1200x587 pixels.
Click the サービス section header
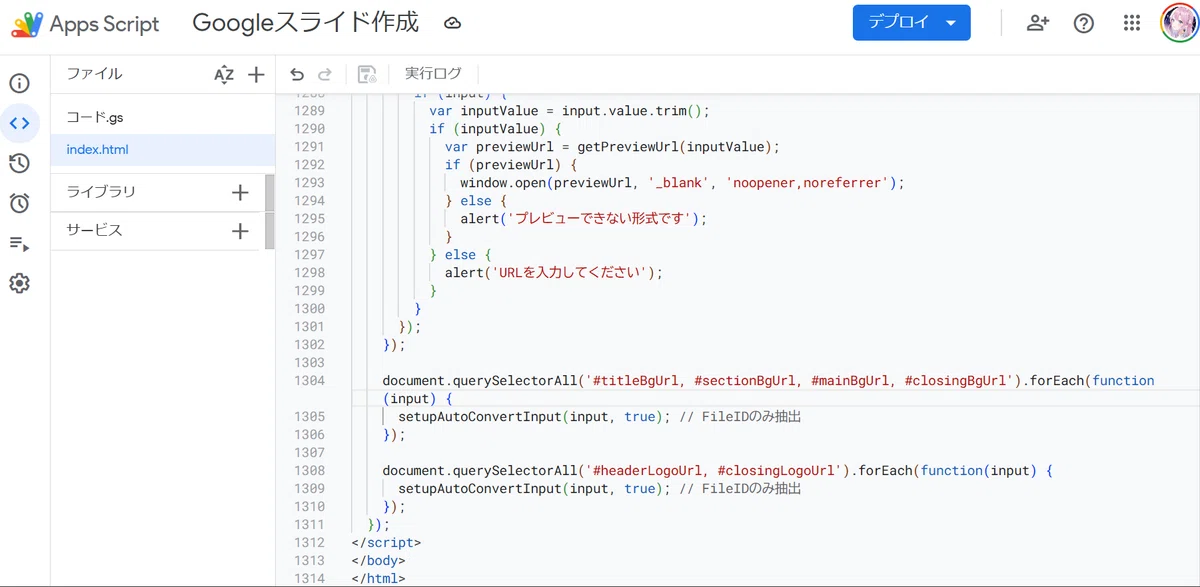pyautogui.click(x=94, y=230)
